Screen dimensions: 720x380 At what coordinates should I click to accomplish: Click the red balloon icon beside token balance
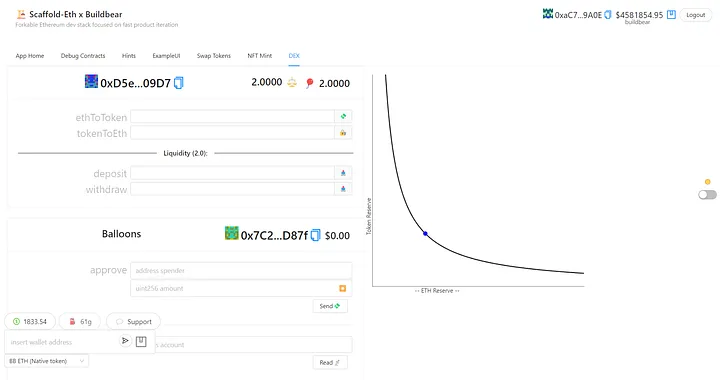pos(309,83)
